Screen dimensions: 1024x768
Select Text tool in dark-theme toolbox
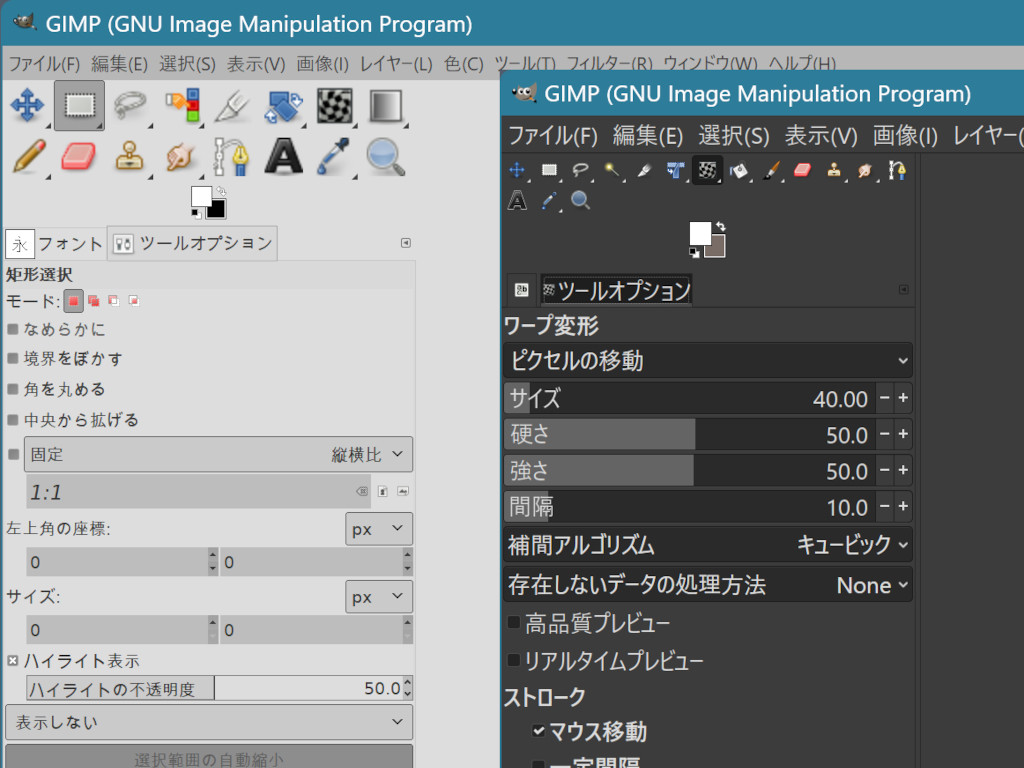[x=517, y=200]
